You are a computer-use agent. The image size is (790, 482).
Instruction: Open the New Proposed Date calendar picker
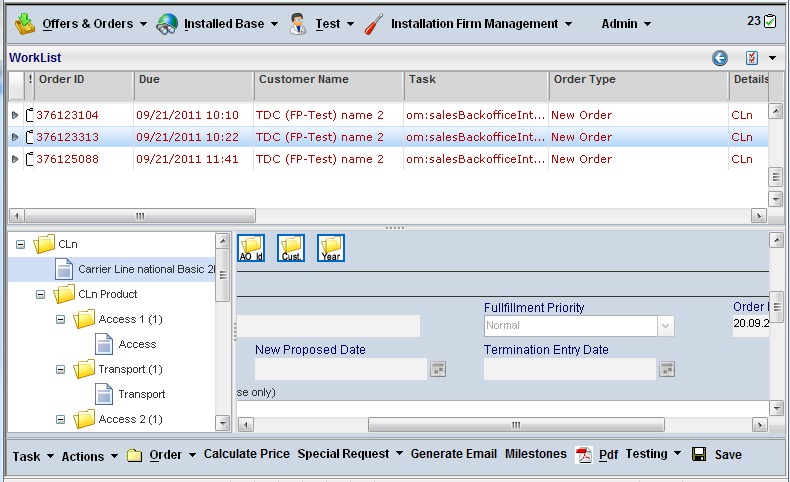click(x=437, y=369)
